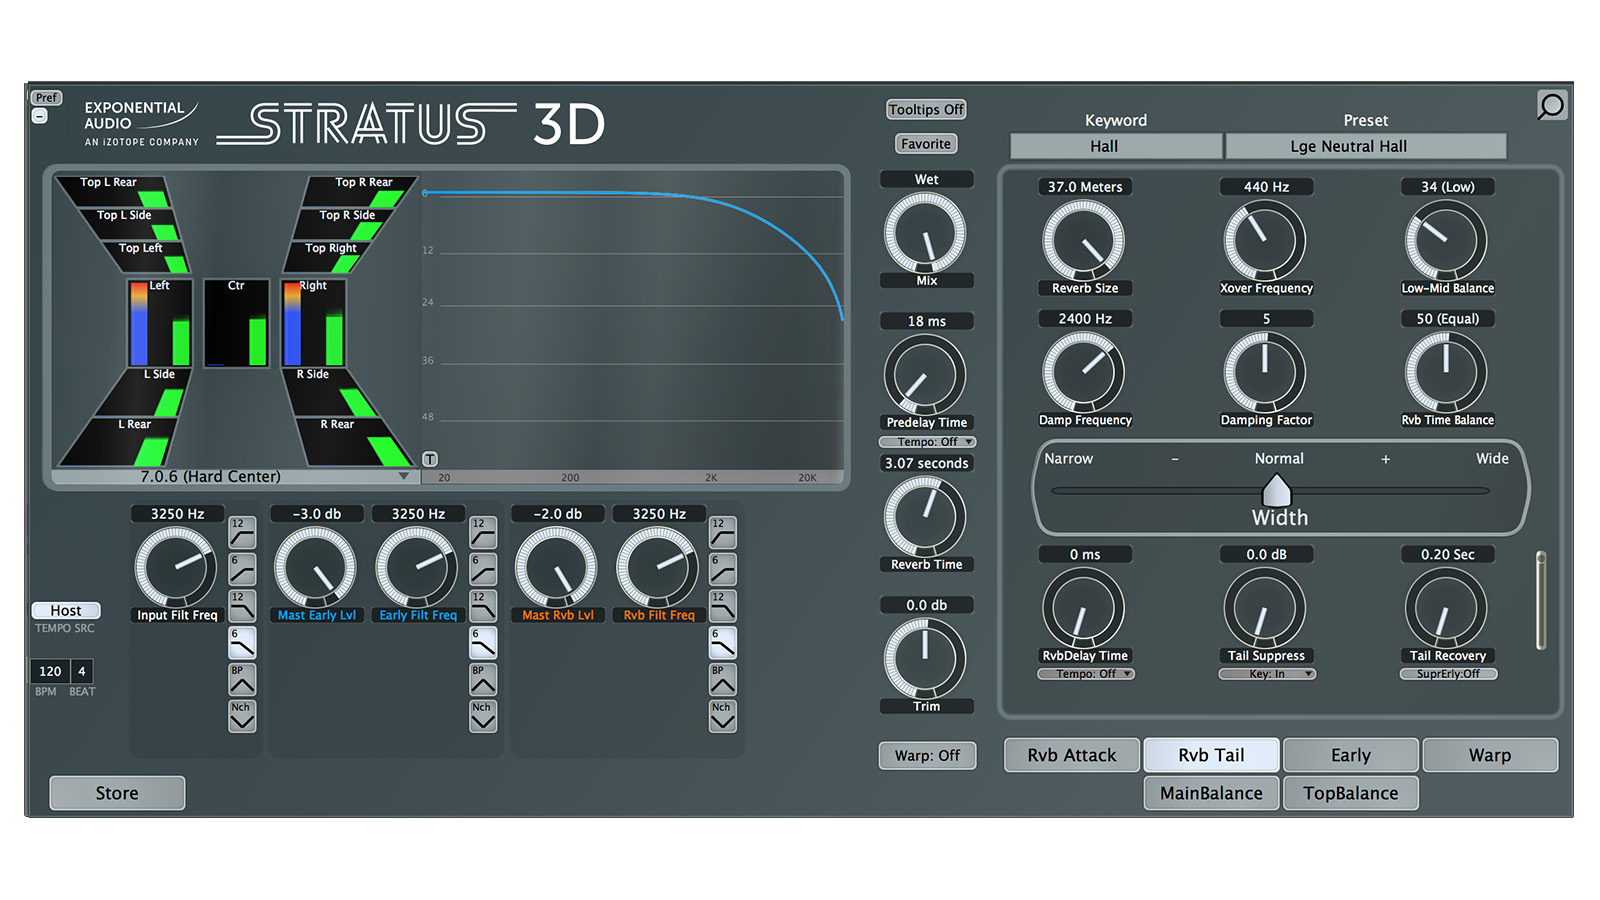Viewport: 1600px width, 900px height.
Task: Toggle the Warp: Off switch
Action: (927, 756)
